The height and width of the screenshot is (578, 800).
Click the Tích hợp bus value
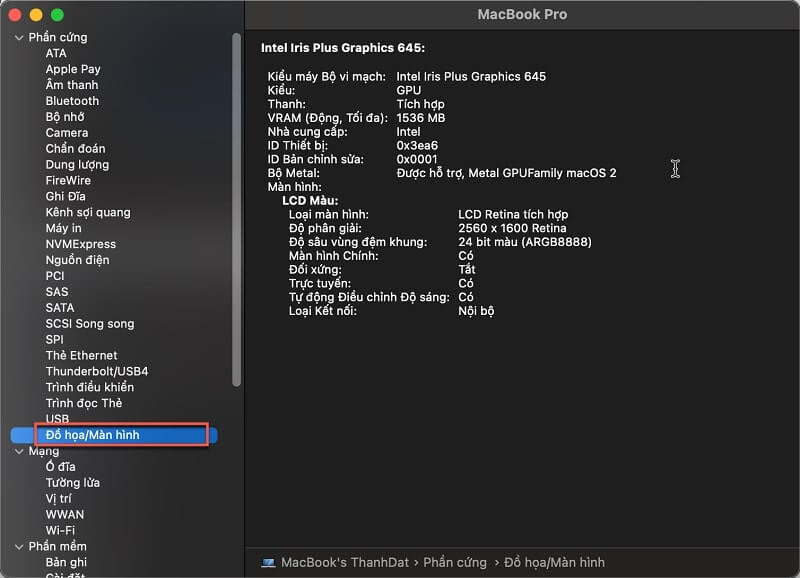coord(420,105)
